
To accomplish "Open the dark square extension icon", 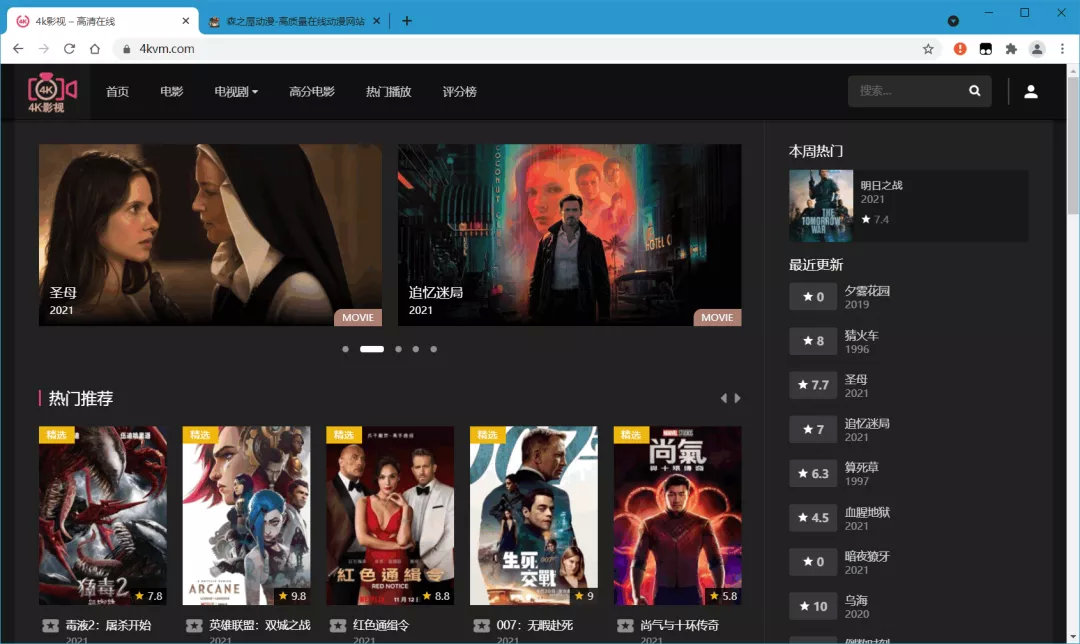I will coord(986,49).
